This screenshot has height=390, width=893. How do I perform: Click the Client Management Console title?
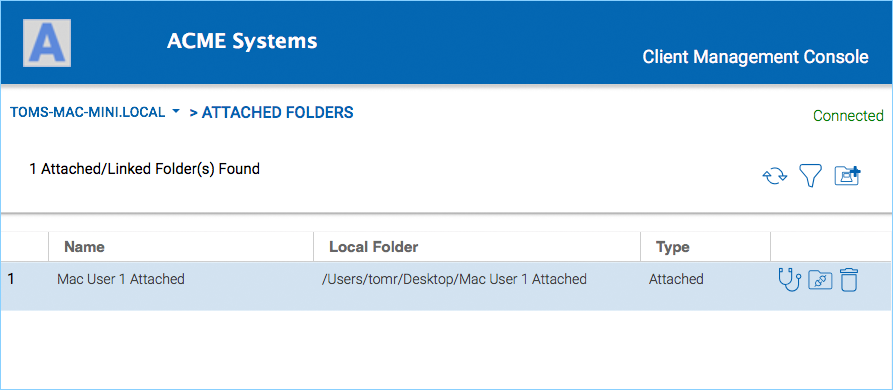755,57
